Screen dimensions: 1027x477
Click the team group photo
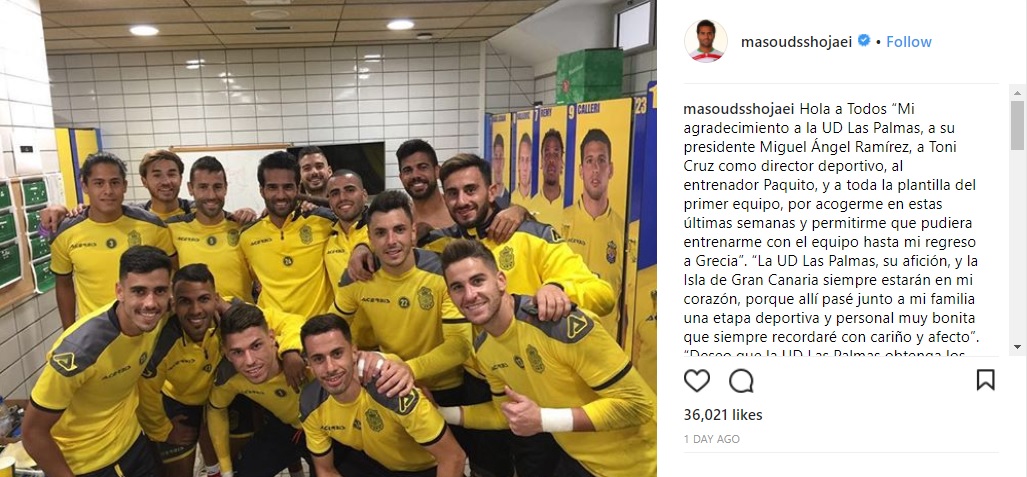pyautogui.click(x=328, y=238)
